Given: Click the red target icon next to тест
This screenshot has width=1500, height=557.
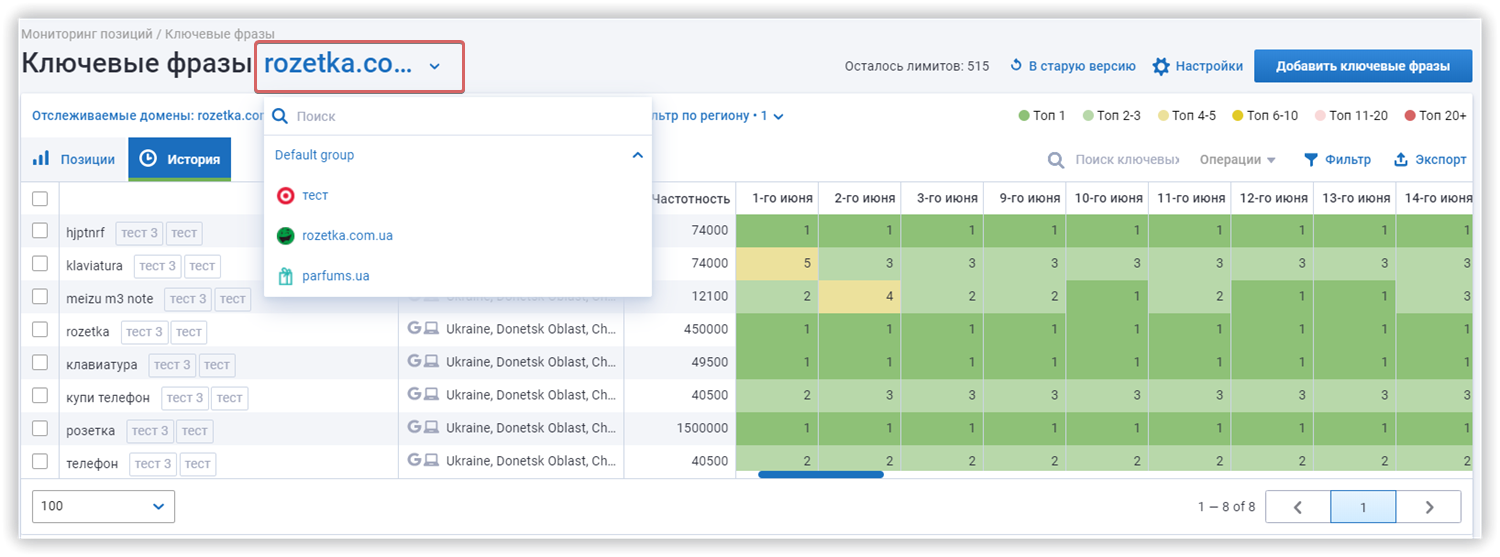Looking at the screenshot, I should [286, 195].
